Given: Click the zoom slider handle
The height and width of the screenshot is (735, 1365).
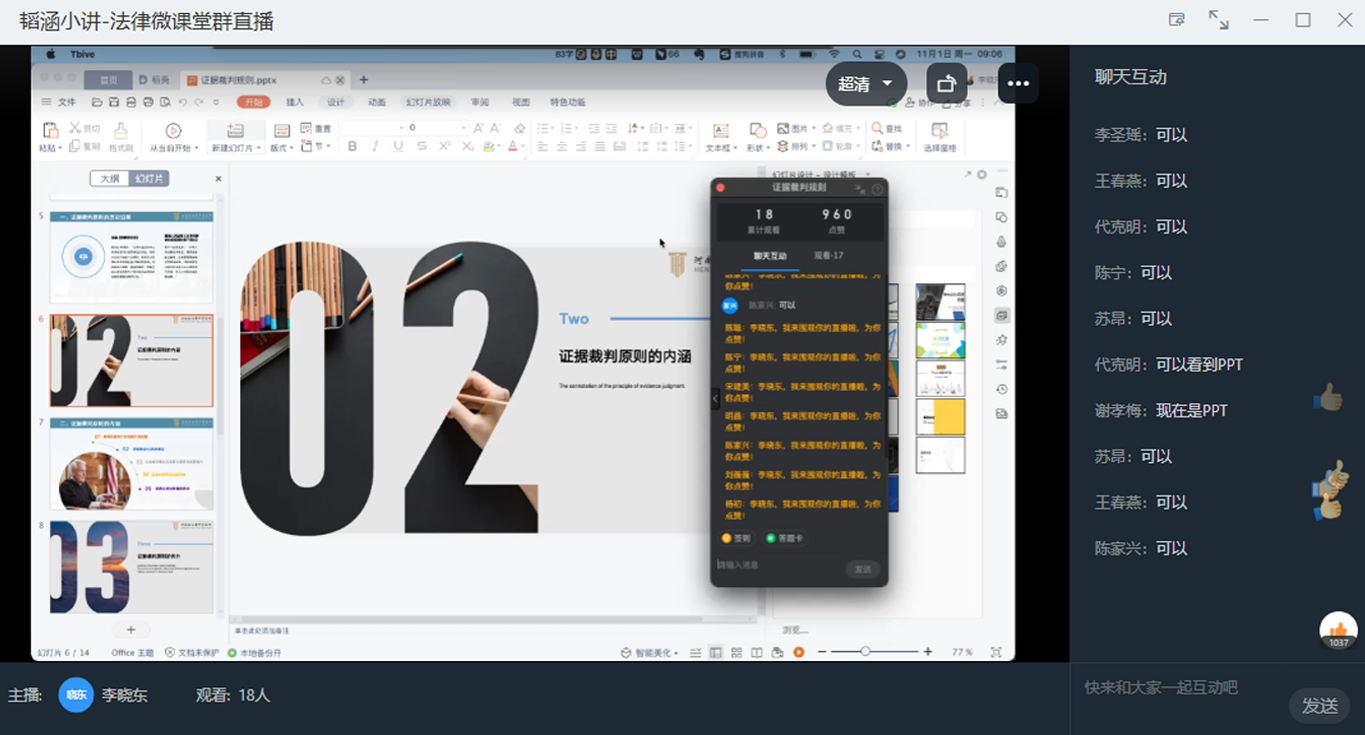Looking at the screenshot, I should coord(865,651).
